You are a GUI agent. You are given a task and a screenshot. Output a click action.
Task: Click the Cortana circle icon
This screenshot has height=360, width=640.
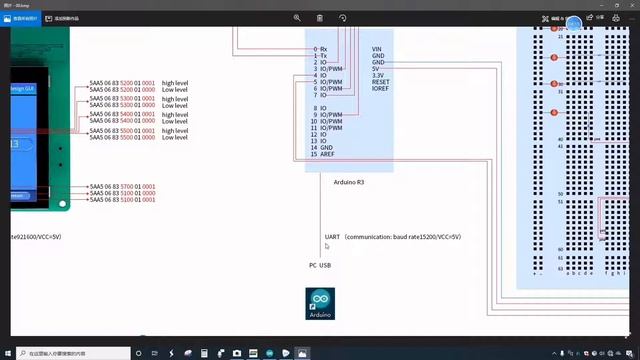138,353
